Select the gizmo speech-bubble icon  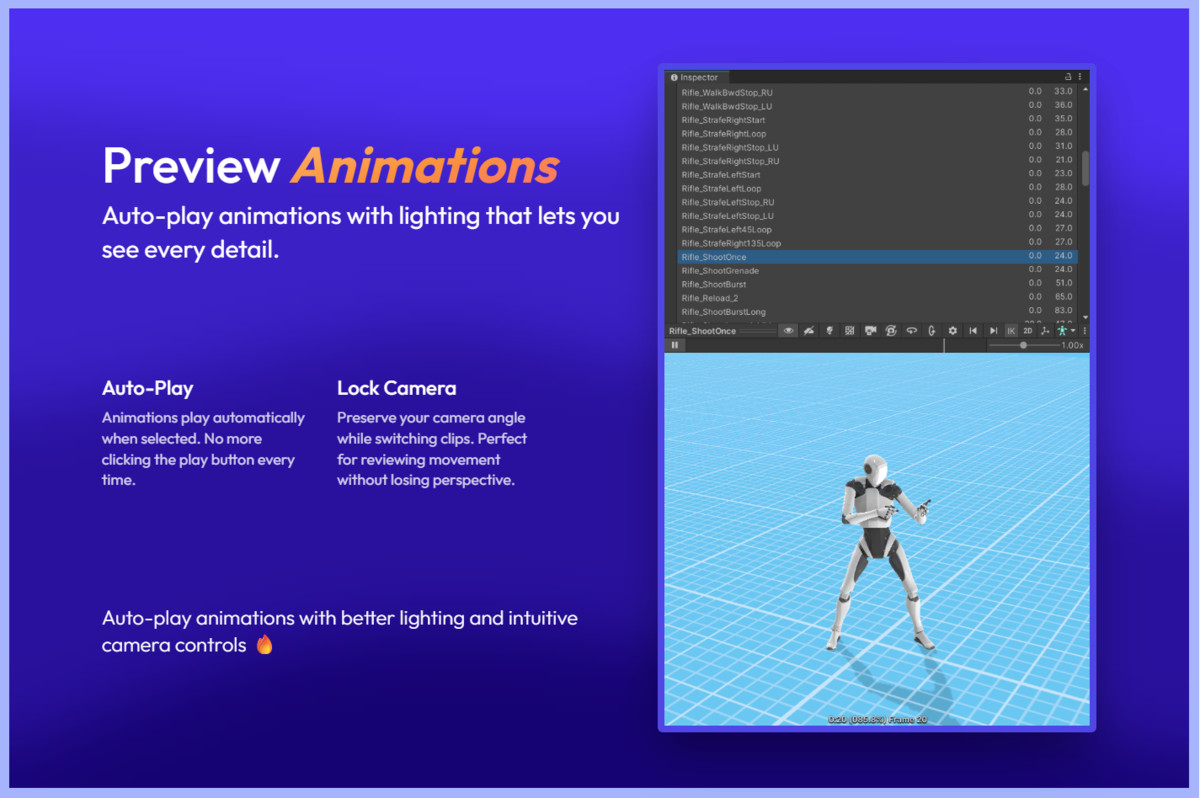911,331
